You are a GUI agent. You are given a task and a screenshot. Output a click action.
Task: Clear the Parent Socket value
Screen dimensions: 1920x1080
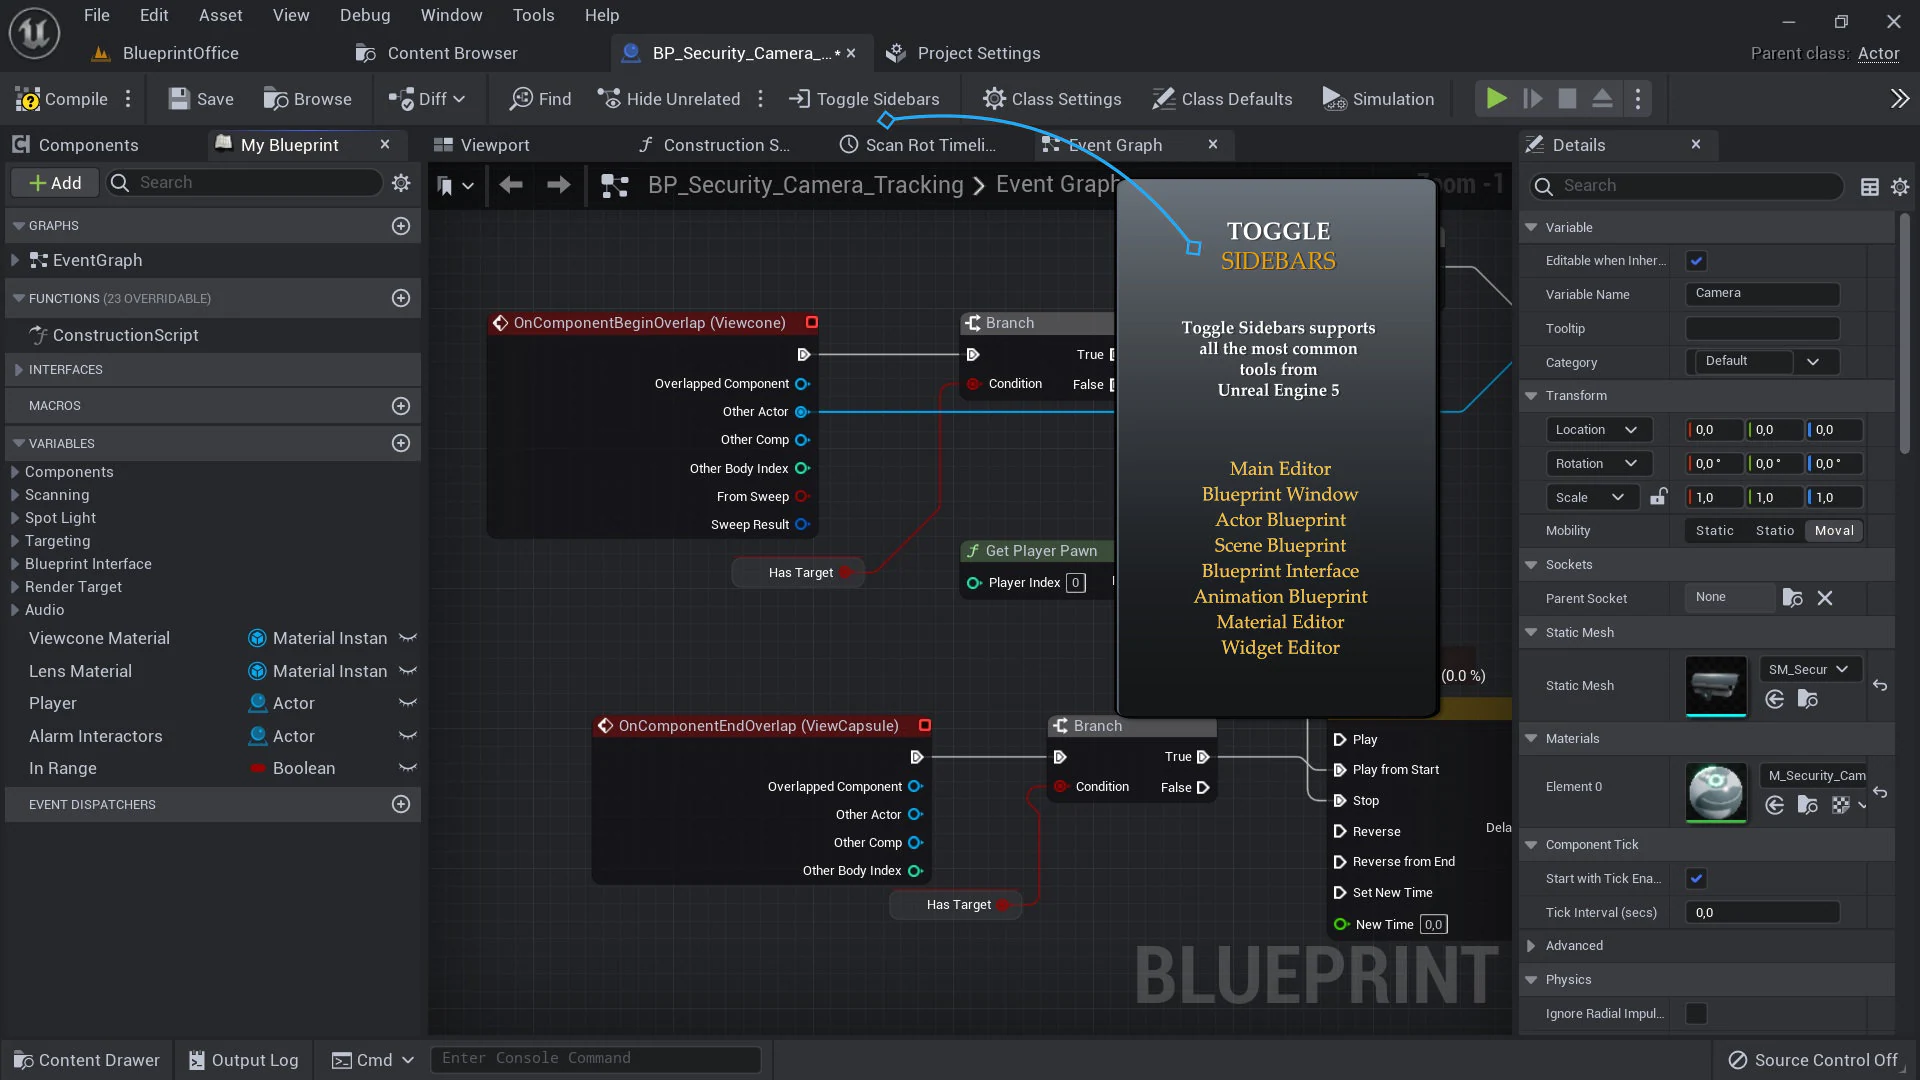pos(1825,598)
